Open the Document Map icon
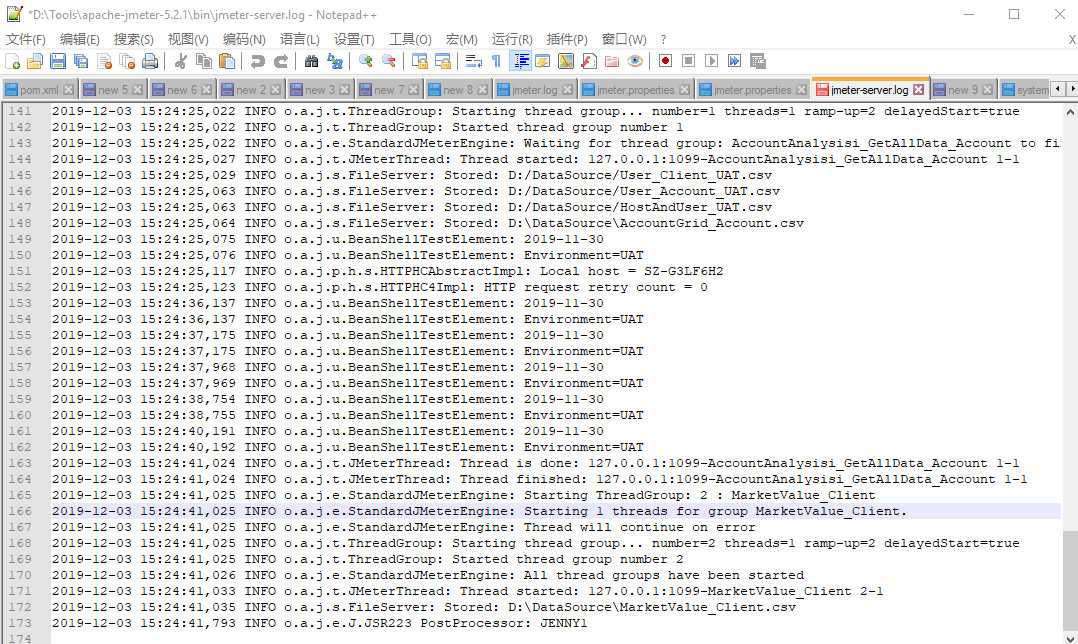 566,61
